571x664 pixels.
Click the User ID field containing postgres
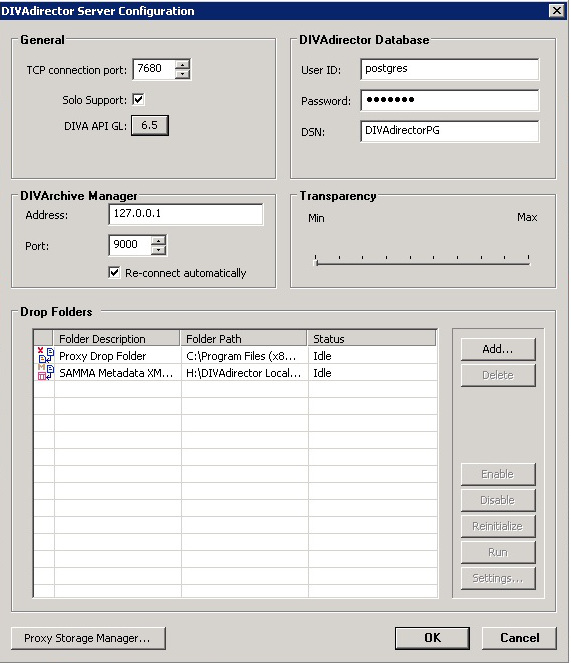450,69
